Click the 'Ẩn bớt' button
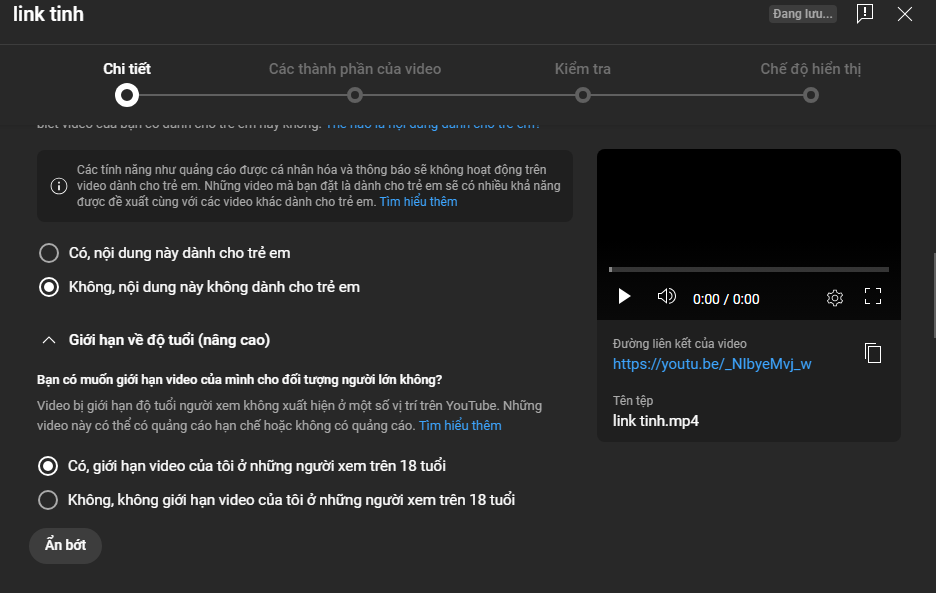Viewport: 936px width, 593px height. coord(65,545)
